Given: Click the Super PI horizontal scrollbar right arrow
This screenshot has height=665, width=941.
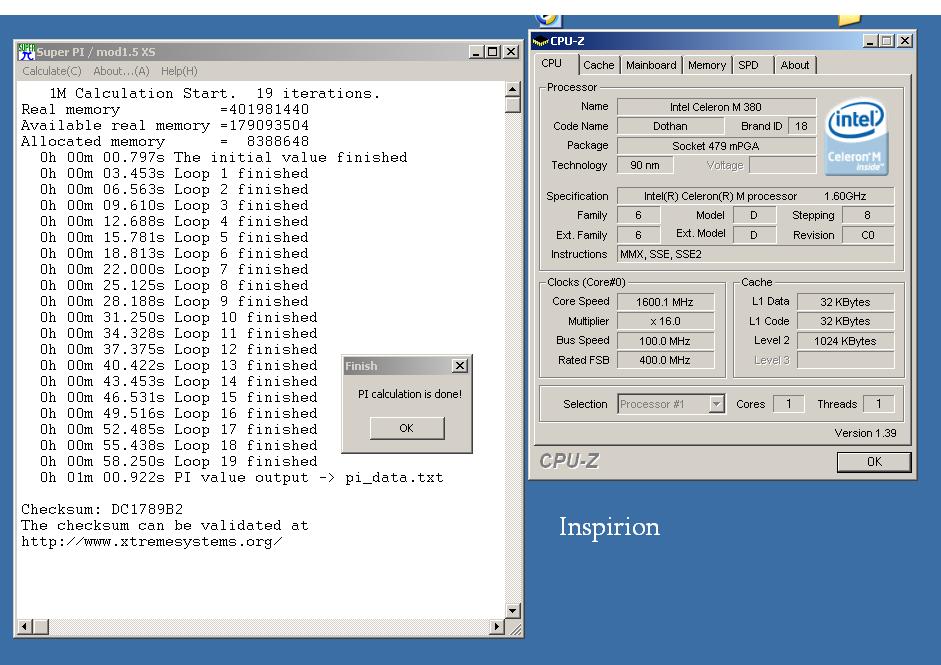Looking at the screenshot, I should coord(496,627).
